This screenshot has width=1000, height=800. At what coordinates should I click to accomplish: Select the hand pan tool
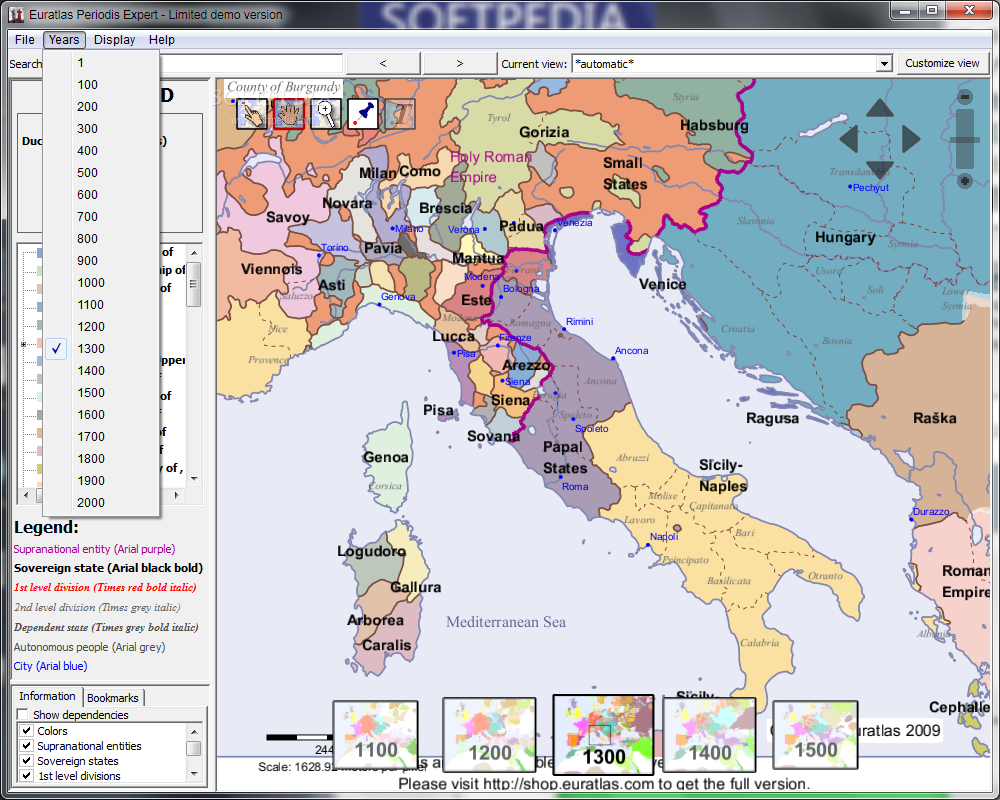click(288, 114)
